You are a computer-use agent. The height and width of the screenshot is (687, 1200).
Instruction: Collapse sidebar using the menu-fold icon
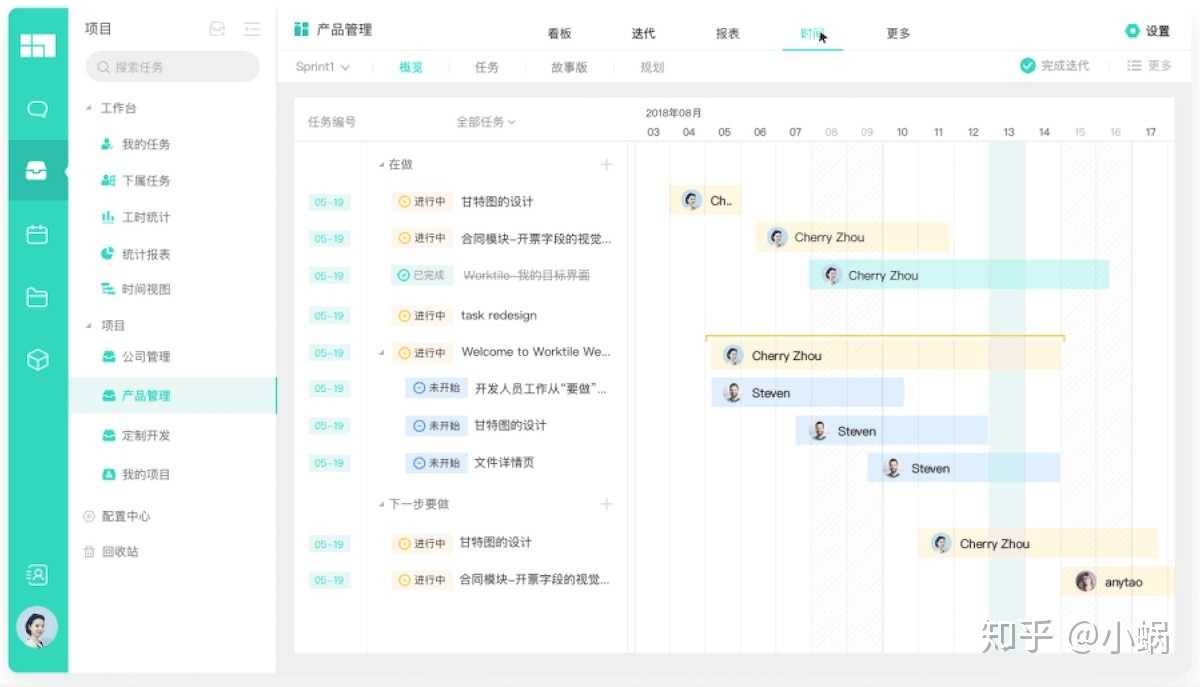[251, 30]
